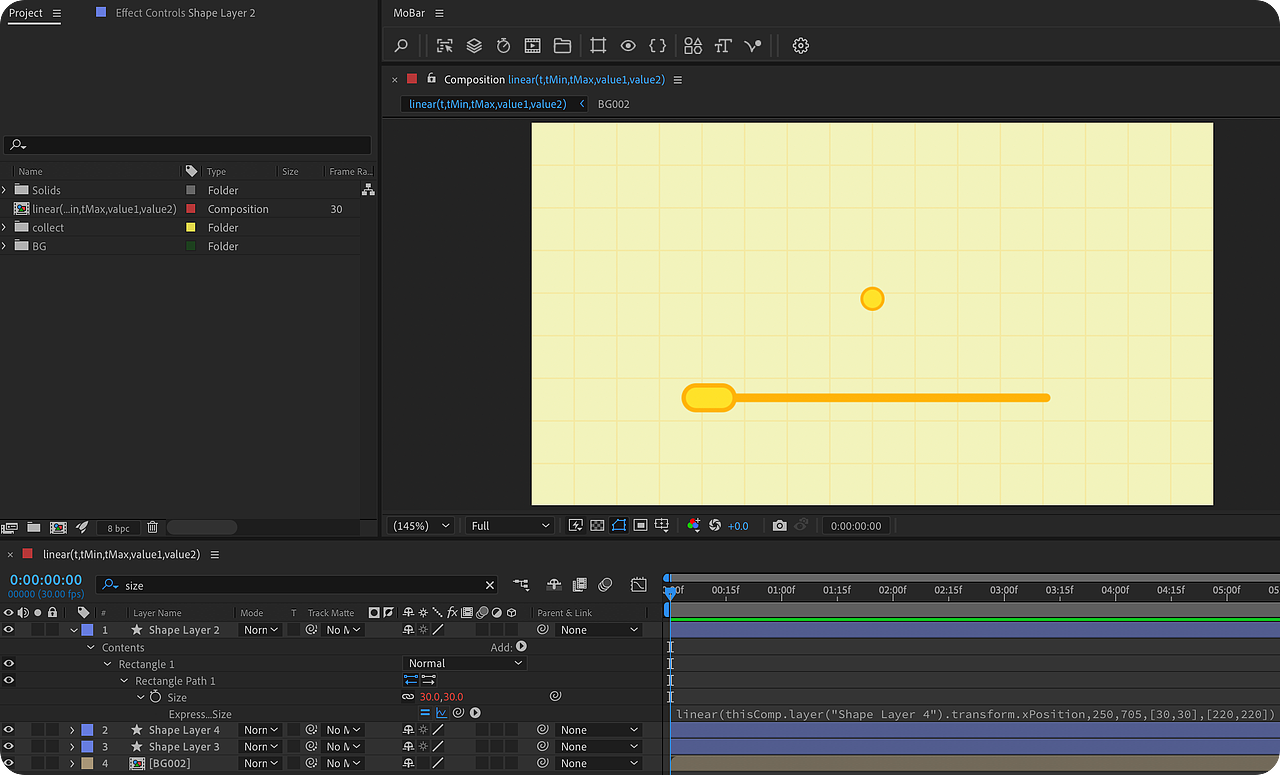Toggle visibility eye of Shape Layer 4
1280x775 pixels.
pyautogui.click(x=9, y=730)
